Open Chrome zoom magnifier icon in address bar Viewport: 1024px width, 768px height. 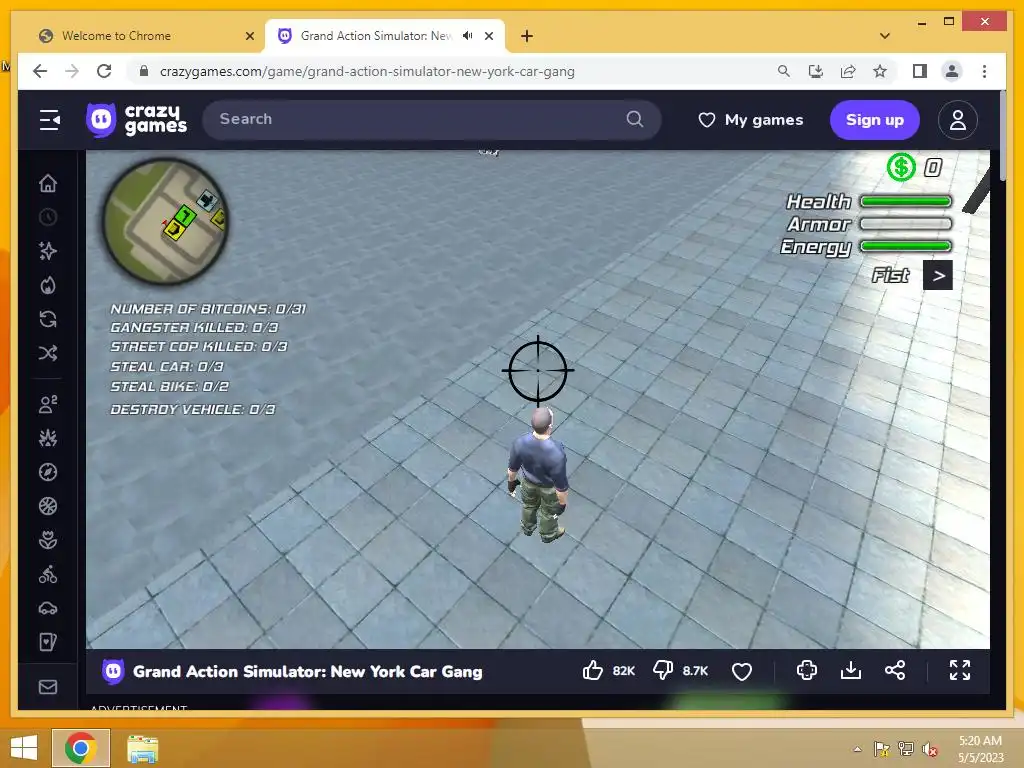(784, 71)
